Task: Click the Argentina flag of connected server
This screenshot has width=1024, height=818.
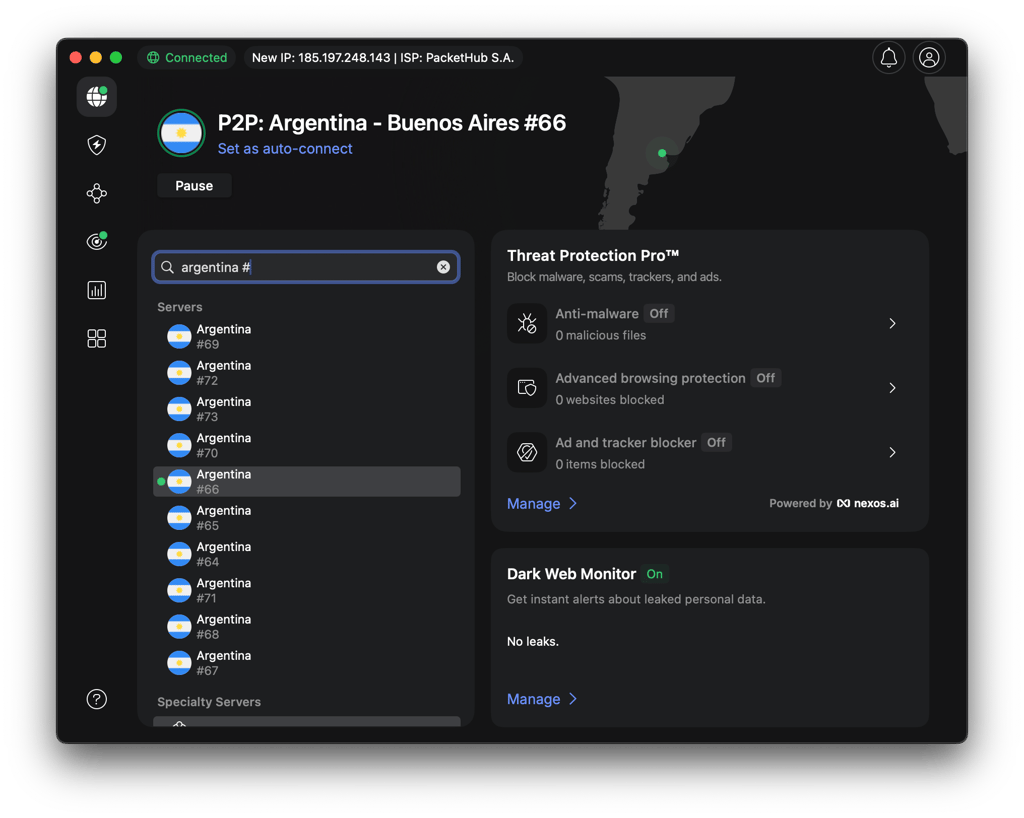Action: tap(182, 133)
